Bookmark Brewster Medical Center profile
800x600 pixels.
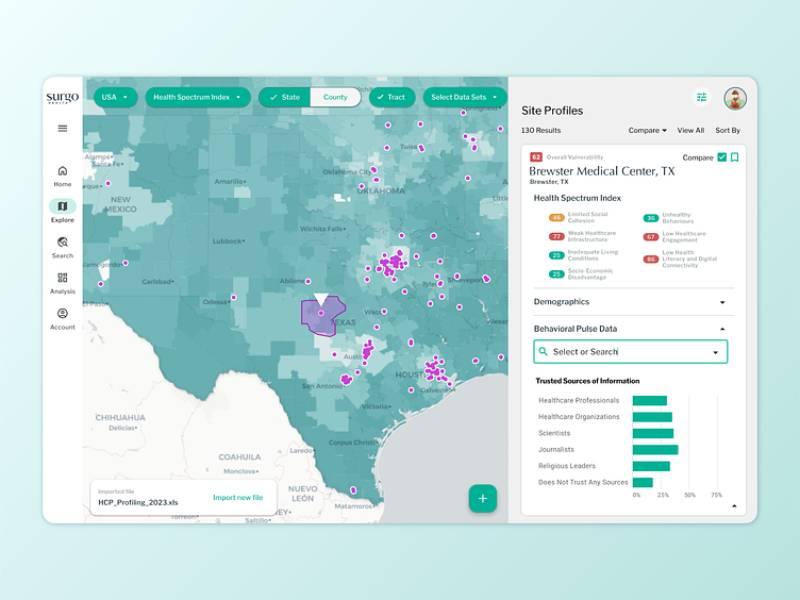[x=735, y=157]
